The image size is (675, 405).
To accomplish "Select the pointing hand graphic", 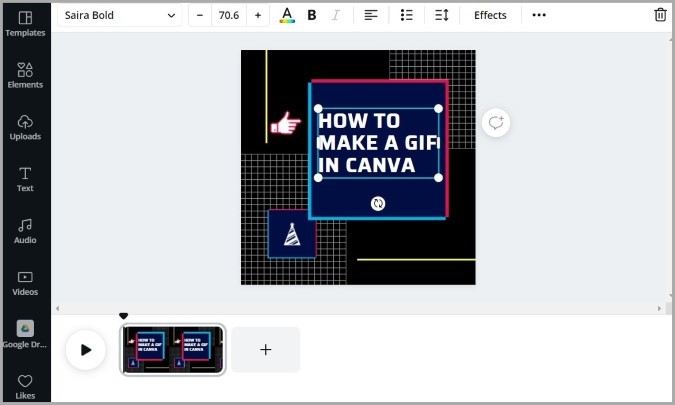I will pyautogui.click(x=285, y=124).
